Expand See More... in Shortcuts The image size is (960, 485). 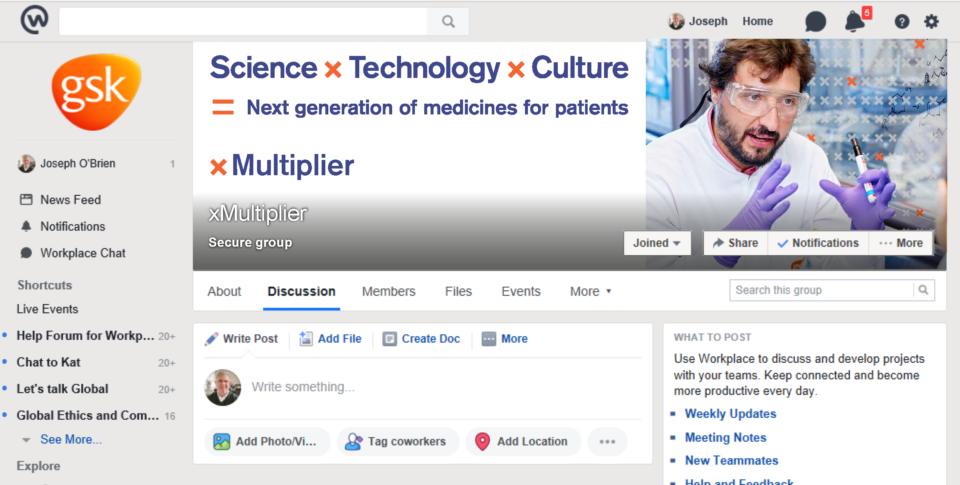point(71,440)
